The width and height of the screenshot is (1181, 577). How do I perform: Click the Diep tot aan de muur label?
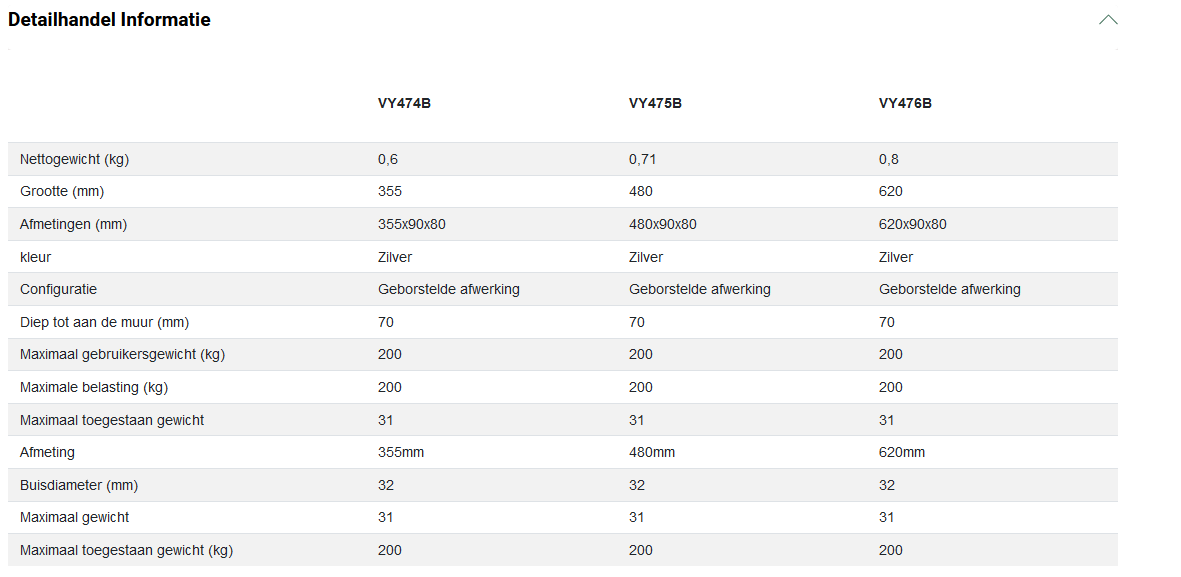(x=104, y=322)
